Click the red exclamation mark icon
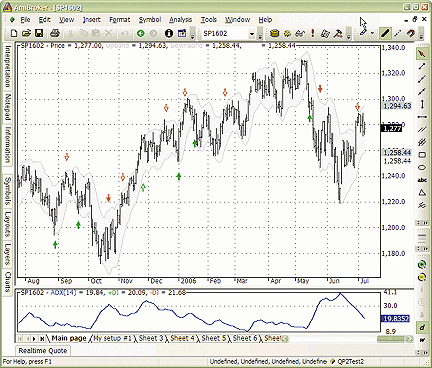The image size is (432, 368). coord(312,33)
